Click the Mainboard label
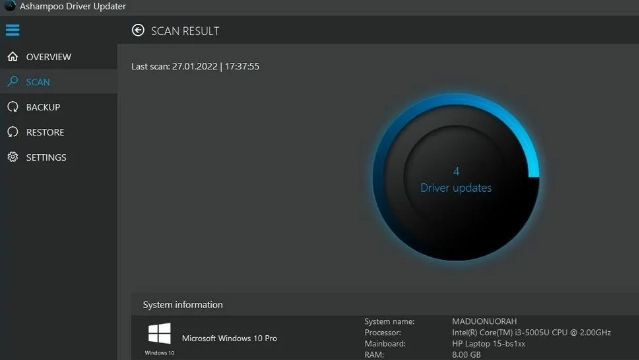Screen dimensions: 639x360 coord(385,344)
